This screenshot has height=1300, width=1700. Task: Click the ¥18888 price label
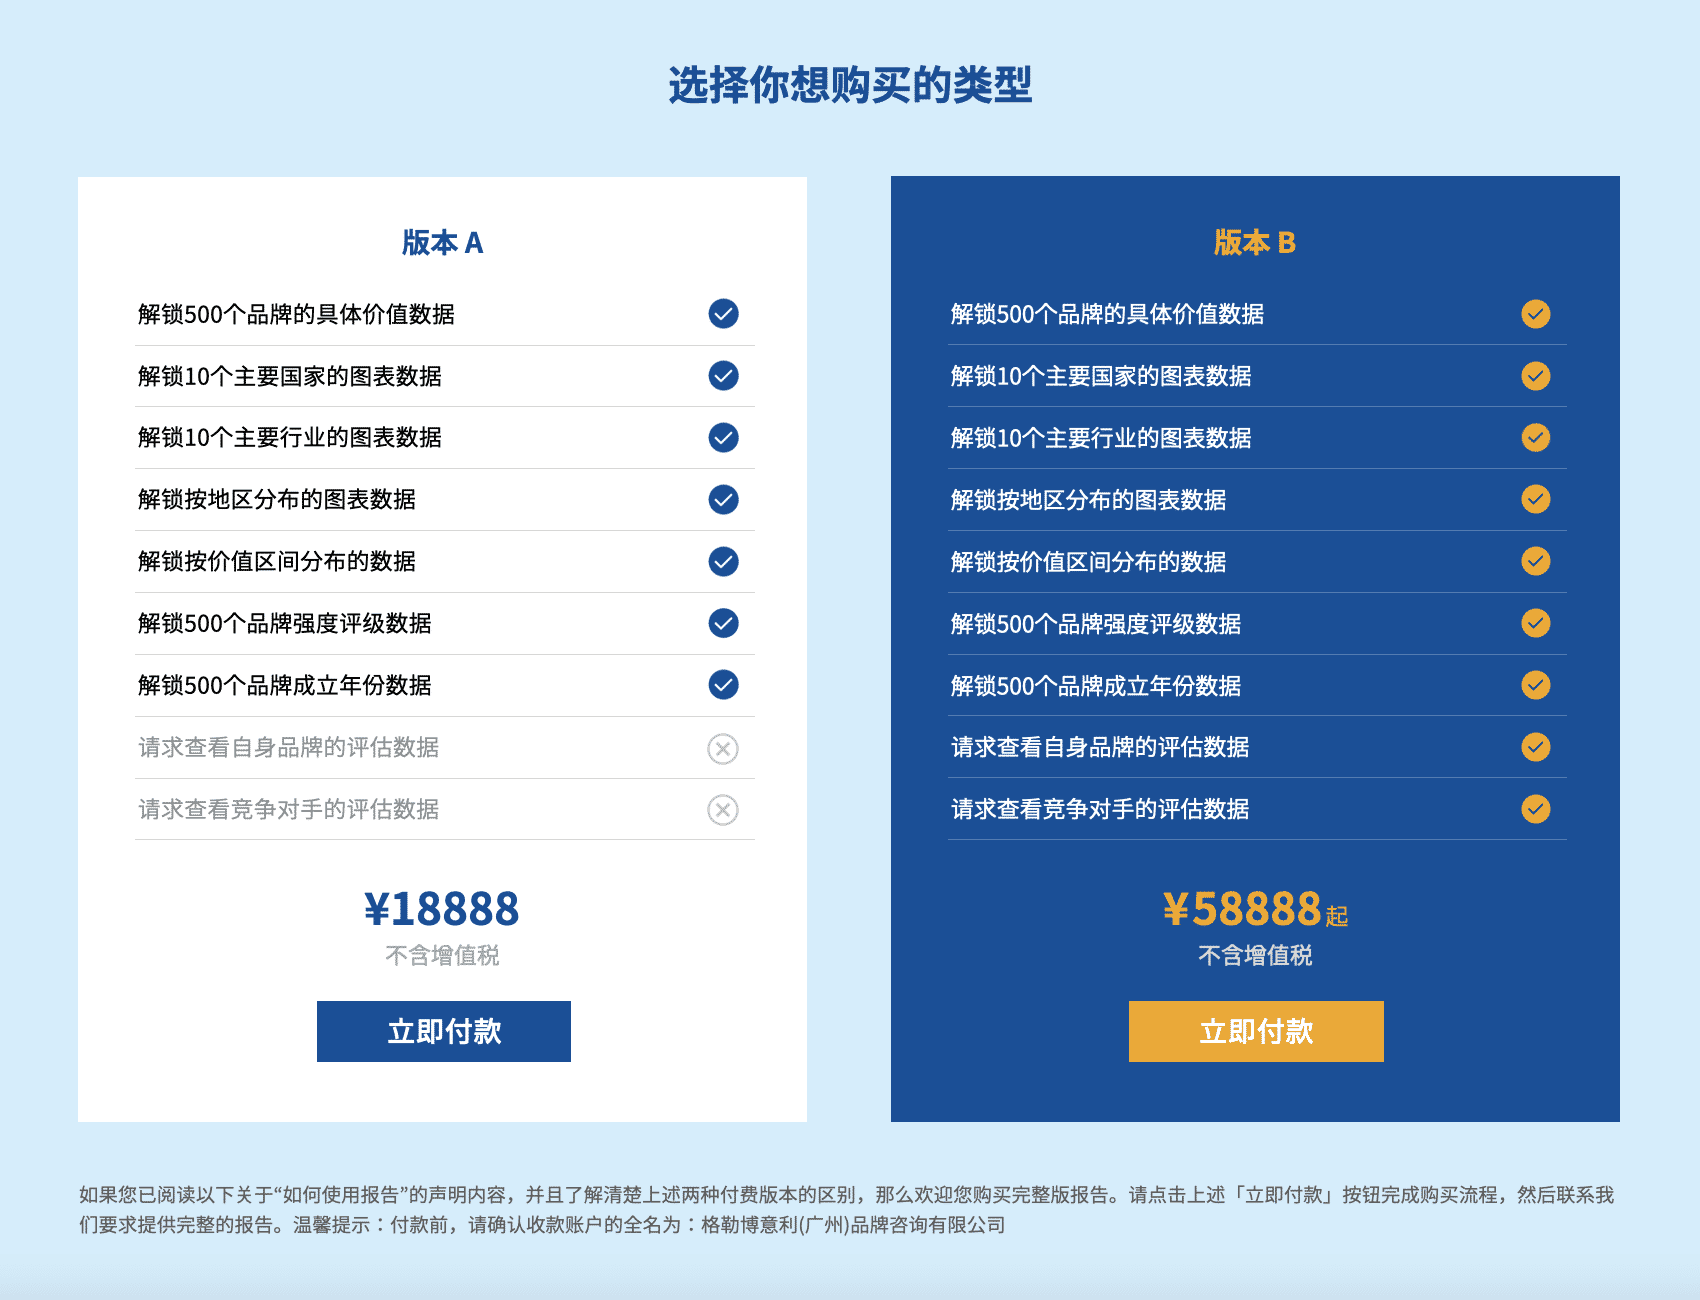(443, 908)
